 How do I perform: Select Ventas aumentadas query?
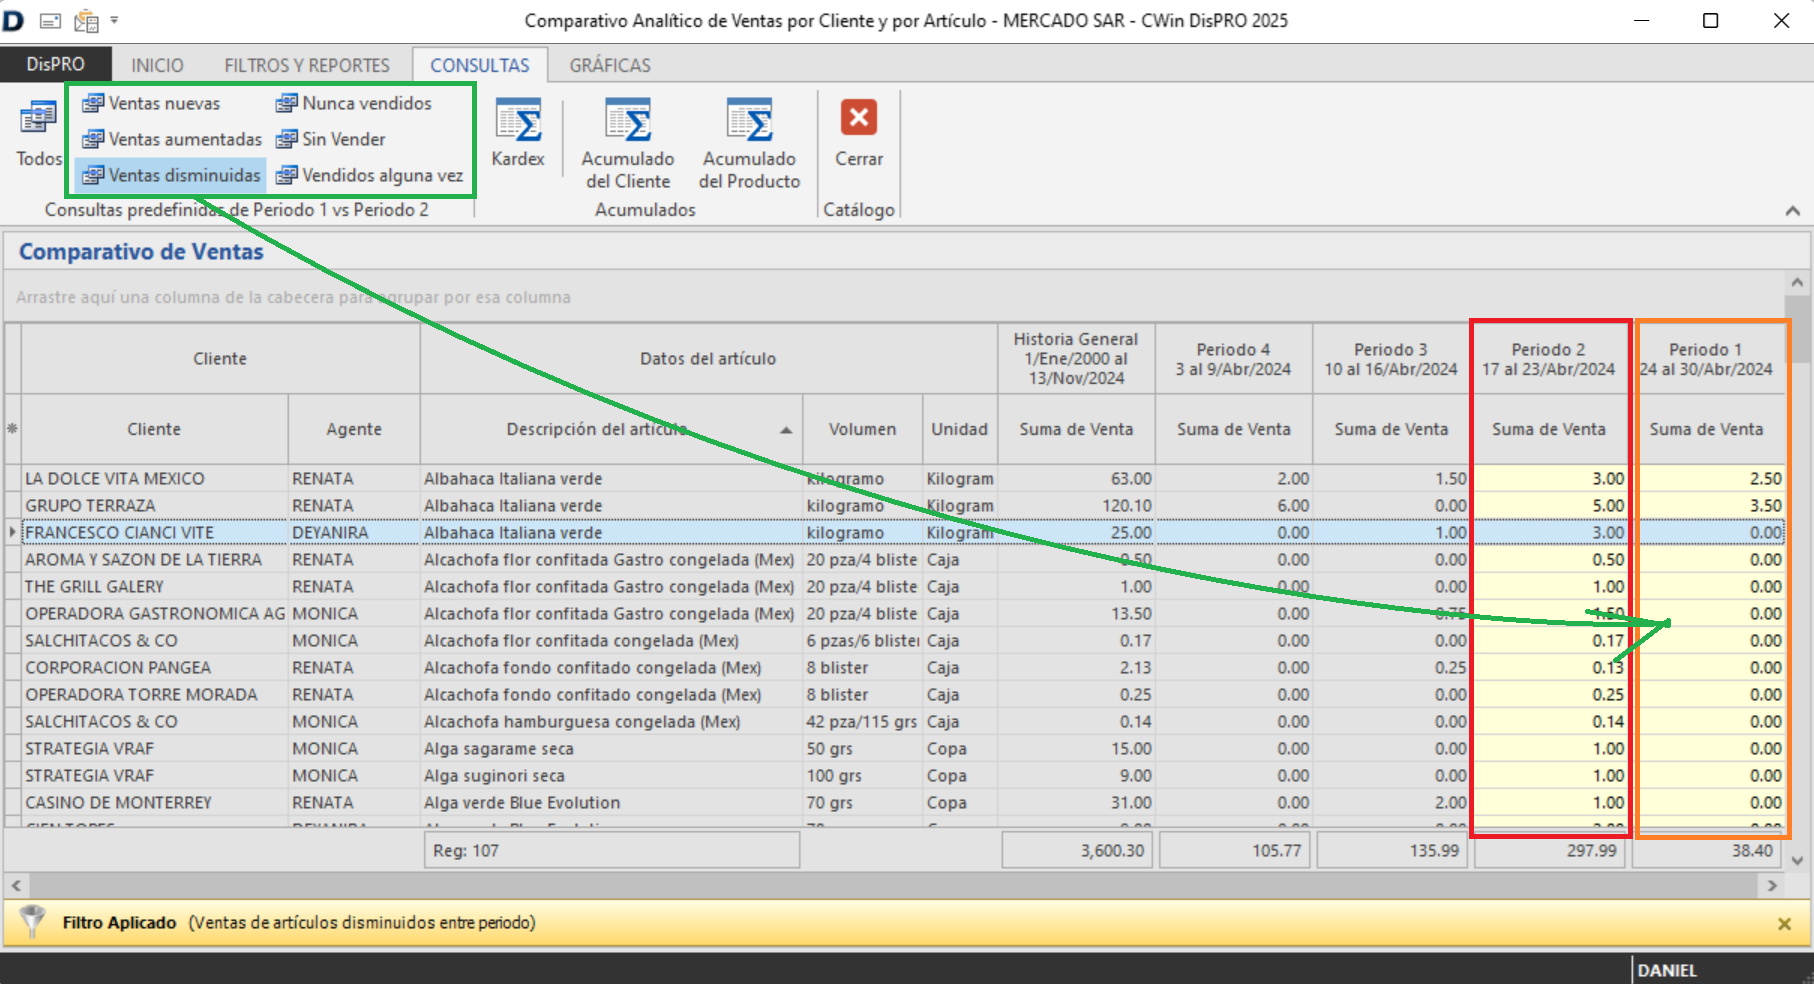(172, 139)
